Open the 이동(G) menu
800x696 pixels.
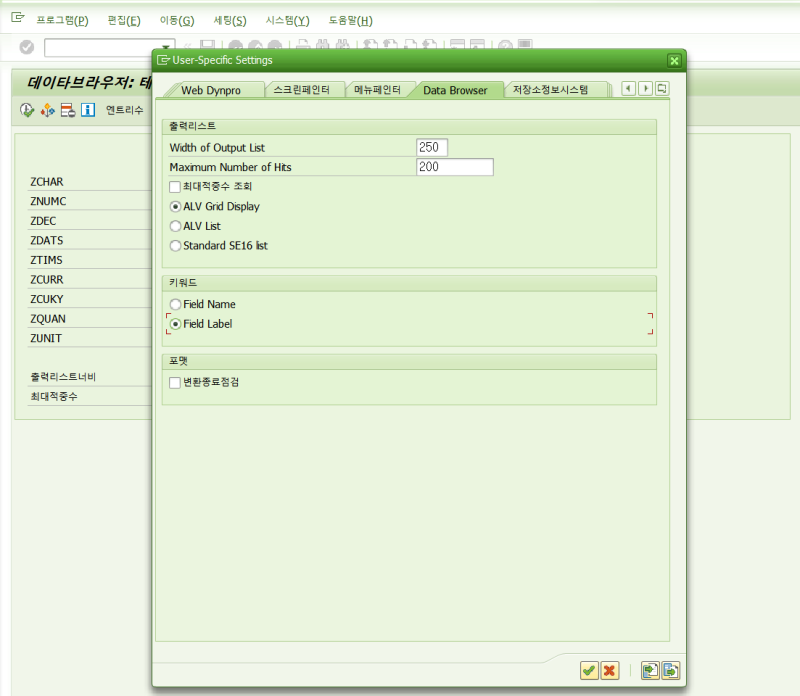[x=177, y=20]
